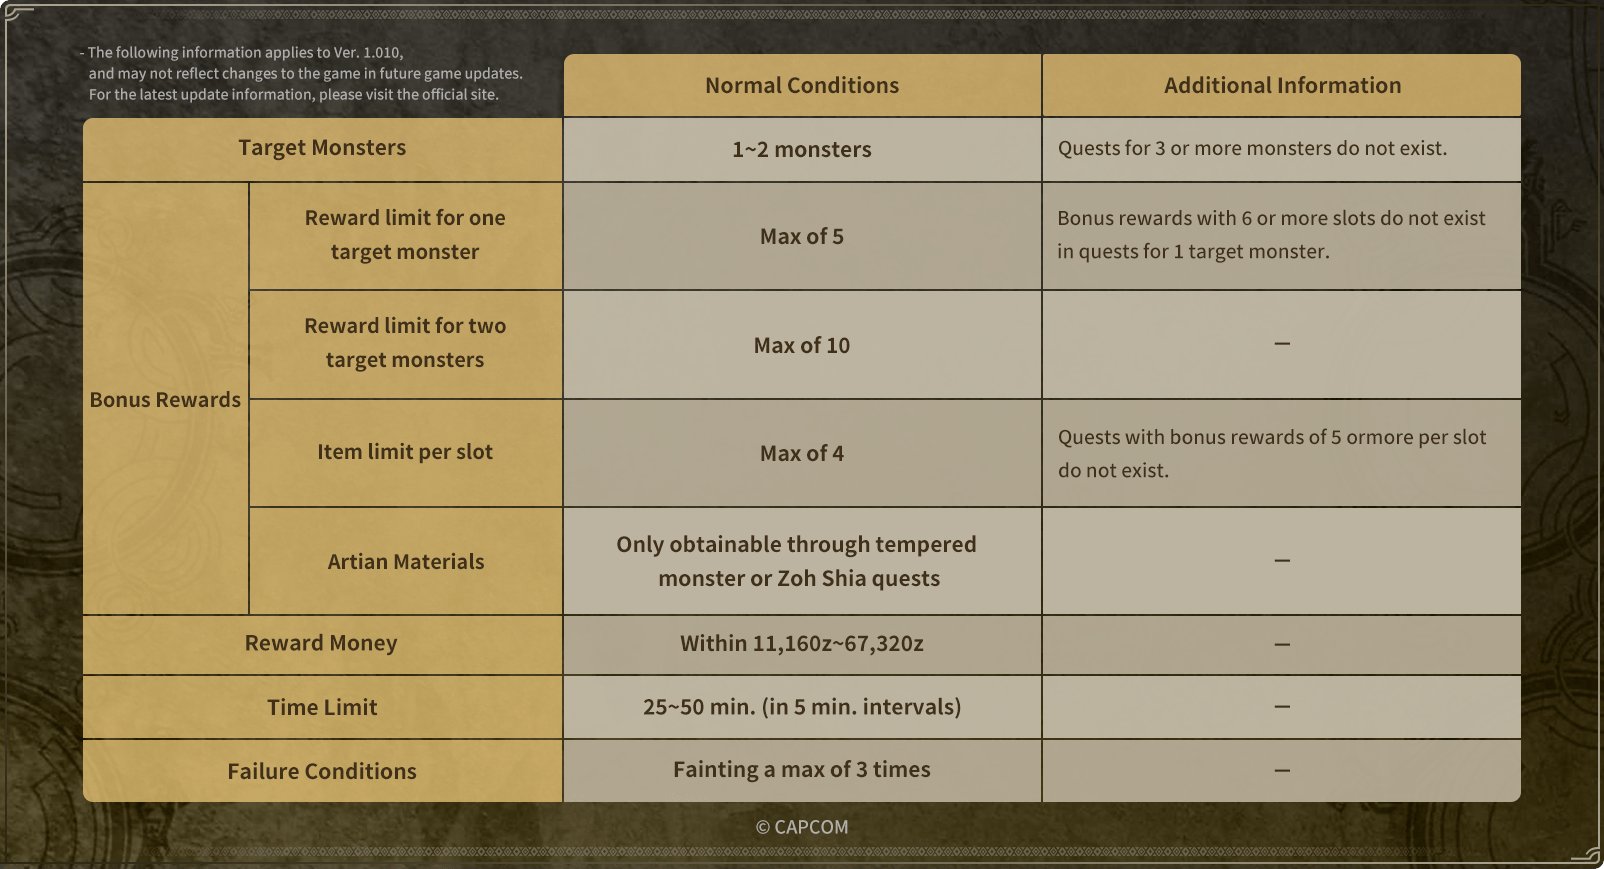Viewport: 1604px width, 869px height.
Task: Click the Additional Information column header
Action: pyautogui.click(x=1282, y=86)
